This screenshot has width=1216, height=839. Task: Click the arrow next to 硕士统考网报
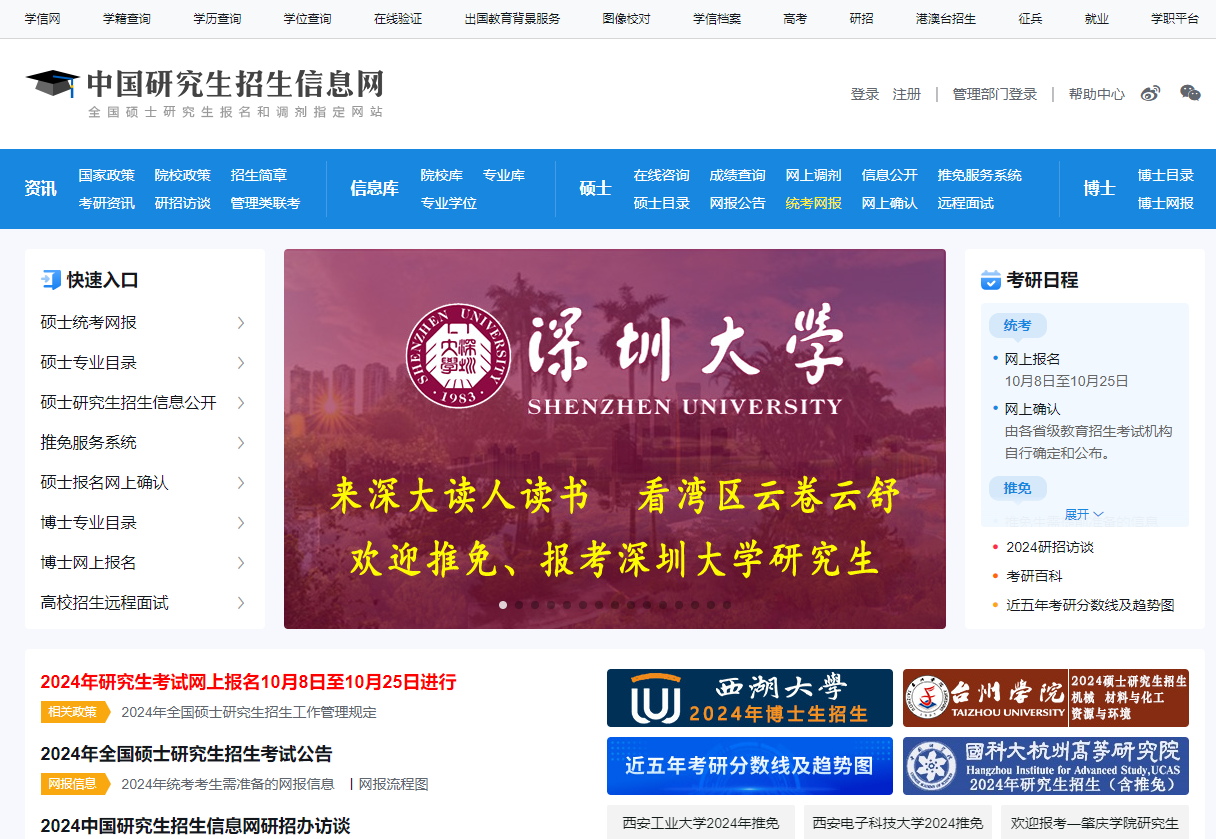pyautogui.click(x=241, y=323)
